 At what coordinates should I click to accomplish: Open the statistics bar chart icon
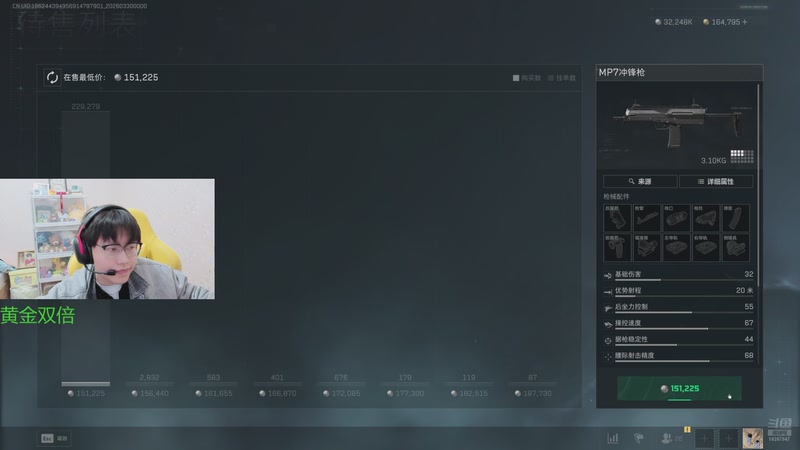point(613,438)
